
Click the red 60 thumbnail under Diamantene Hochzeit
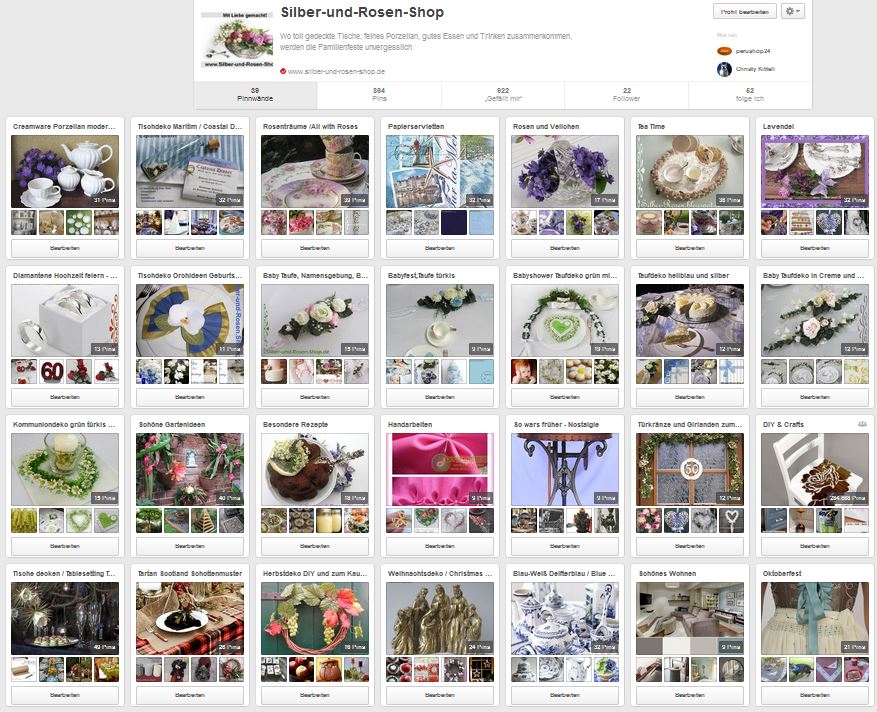51,371
